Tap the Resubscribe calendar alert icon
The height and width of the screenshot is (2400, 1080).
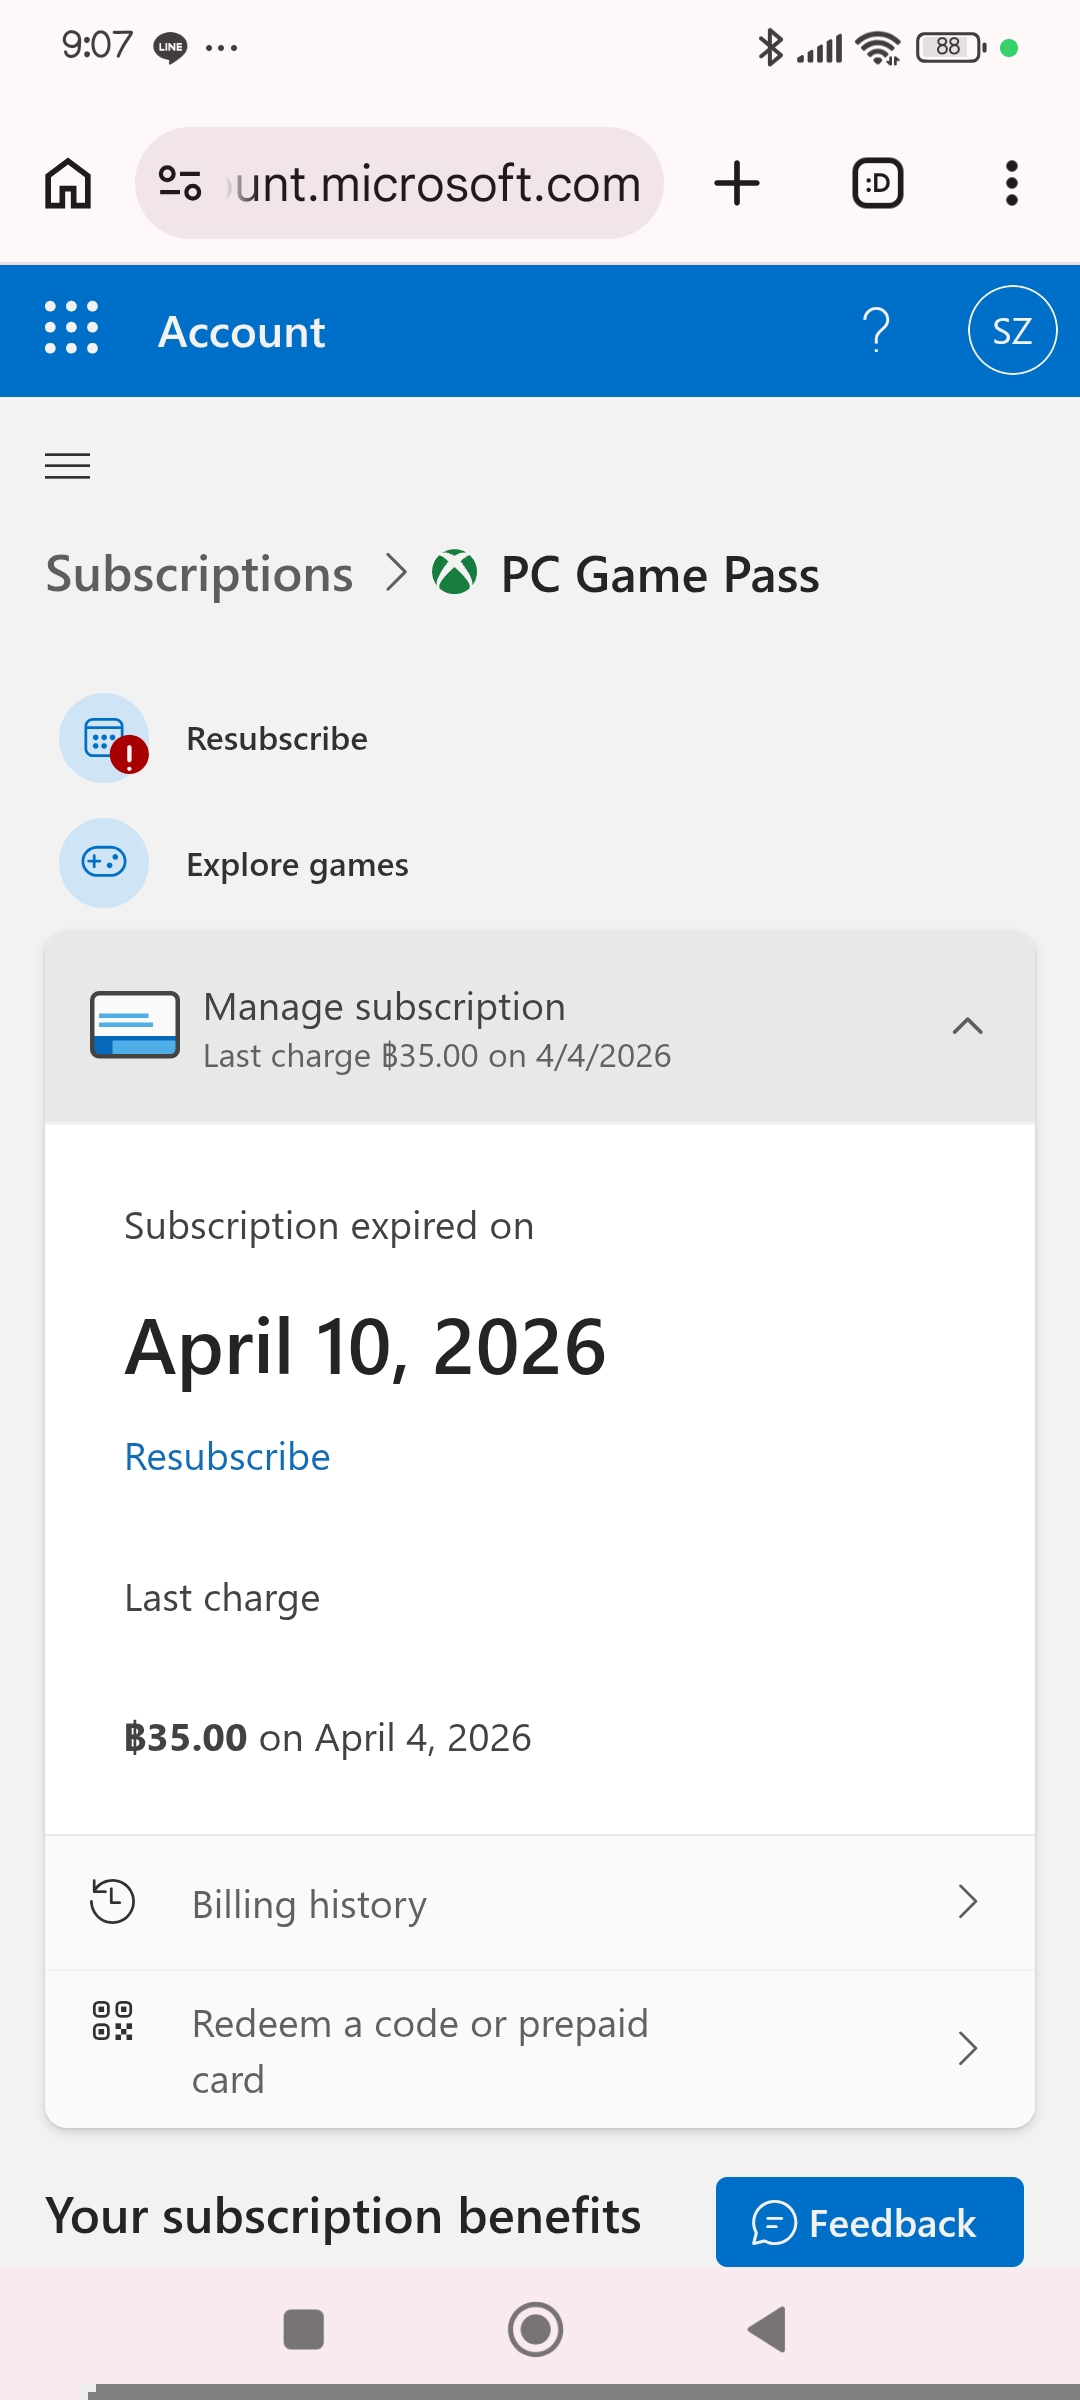coord(105,738)
